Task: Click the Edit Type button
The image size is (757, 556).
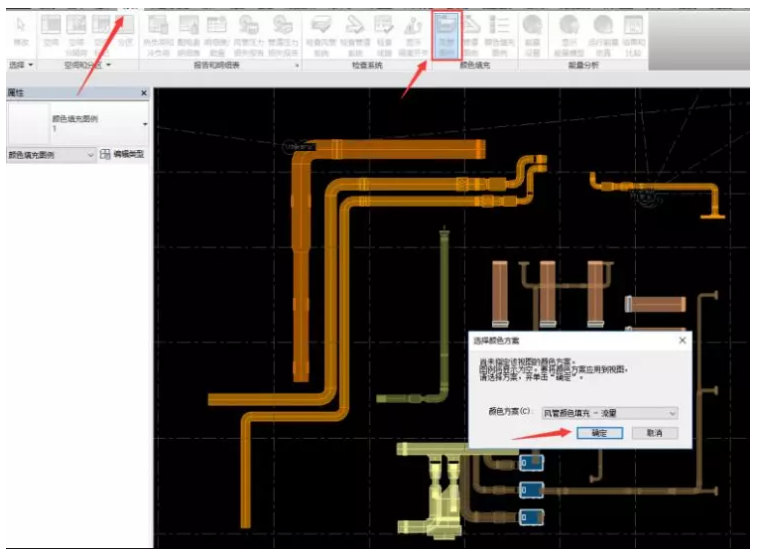Action: 122,154
